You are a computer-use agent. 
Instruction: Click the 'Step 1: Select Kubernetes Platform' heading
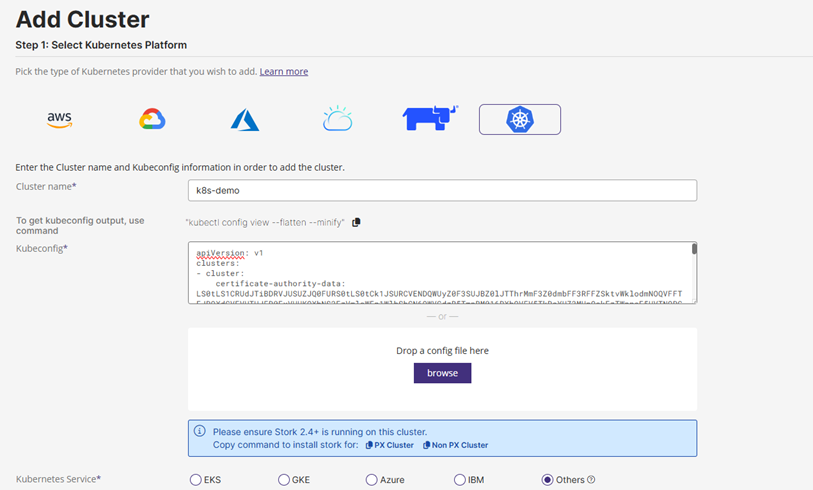pyautogui.click(x=101, y=45)
